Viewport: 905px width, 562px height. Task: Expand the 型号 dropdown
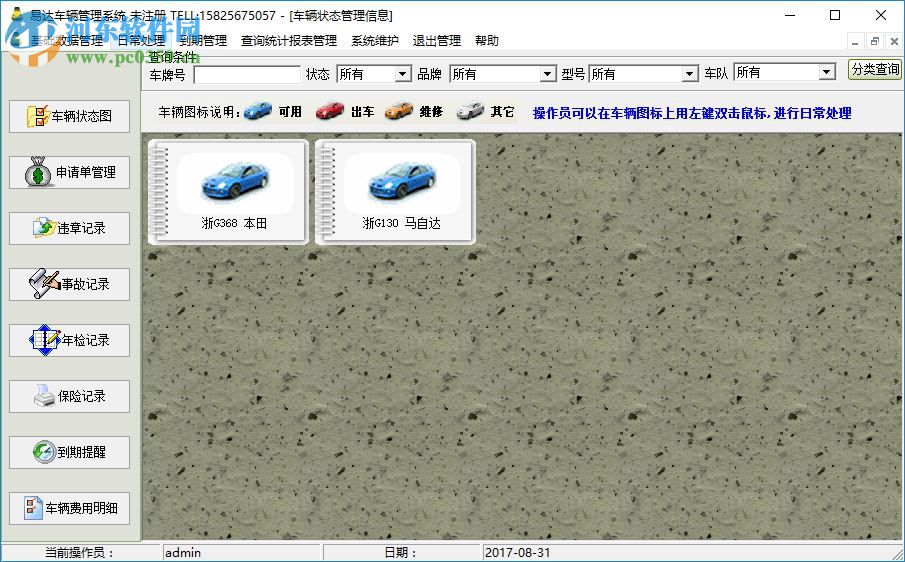point(689,74)
